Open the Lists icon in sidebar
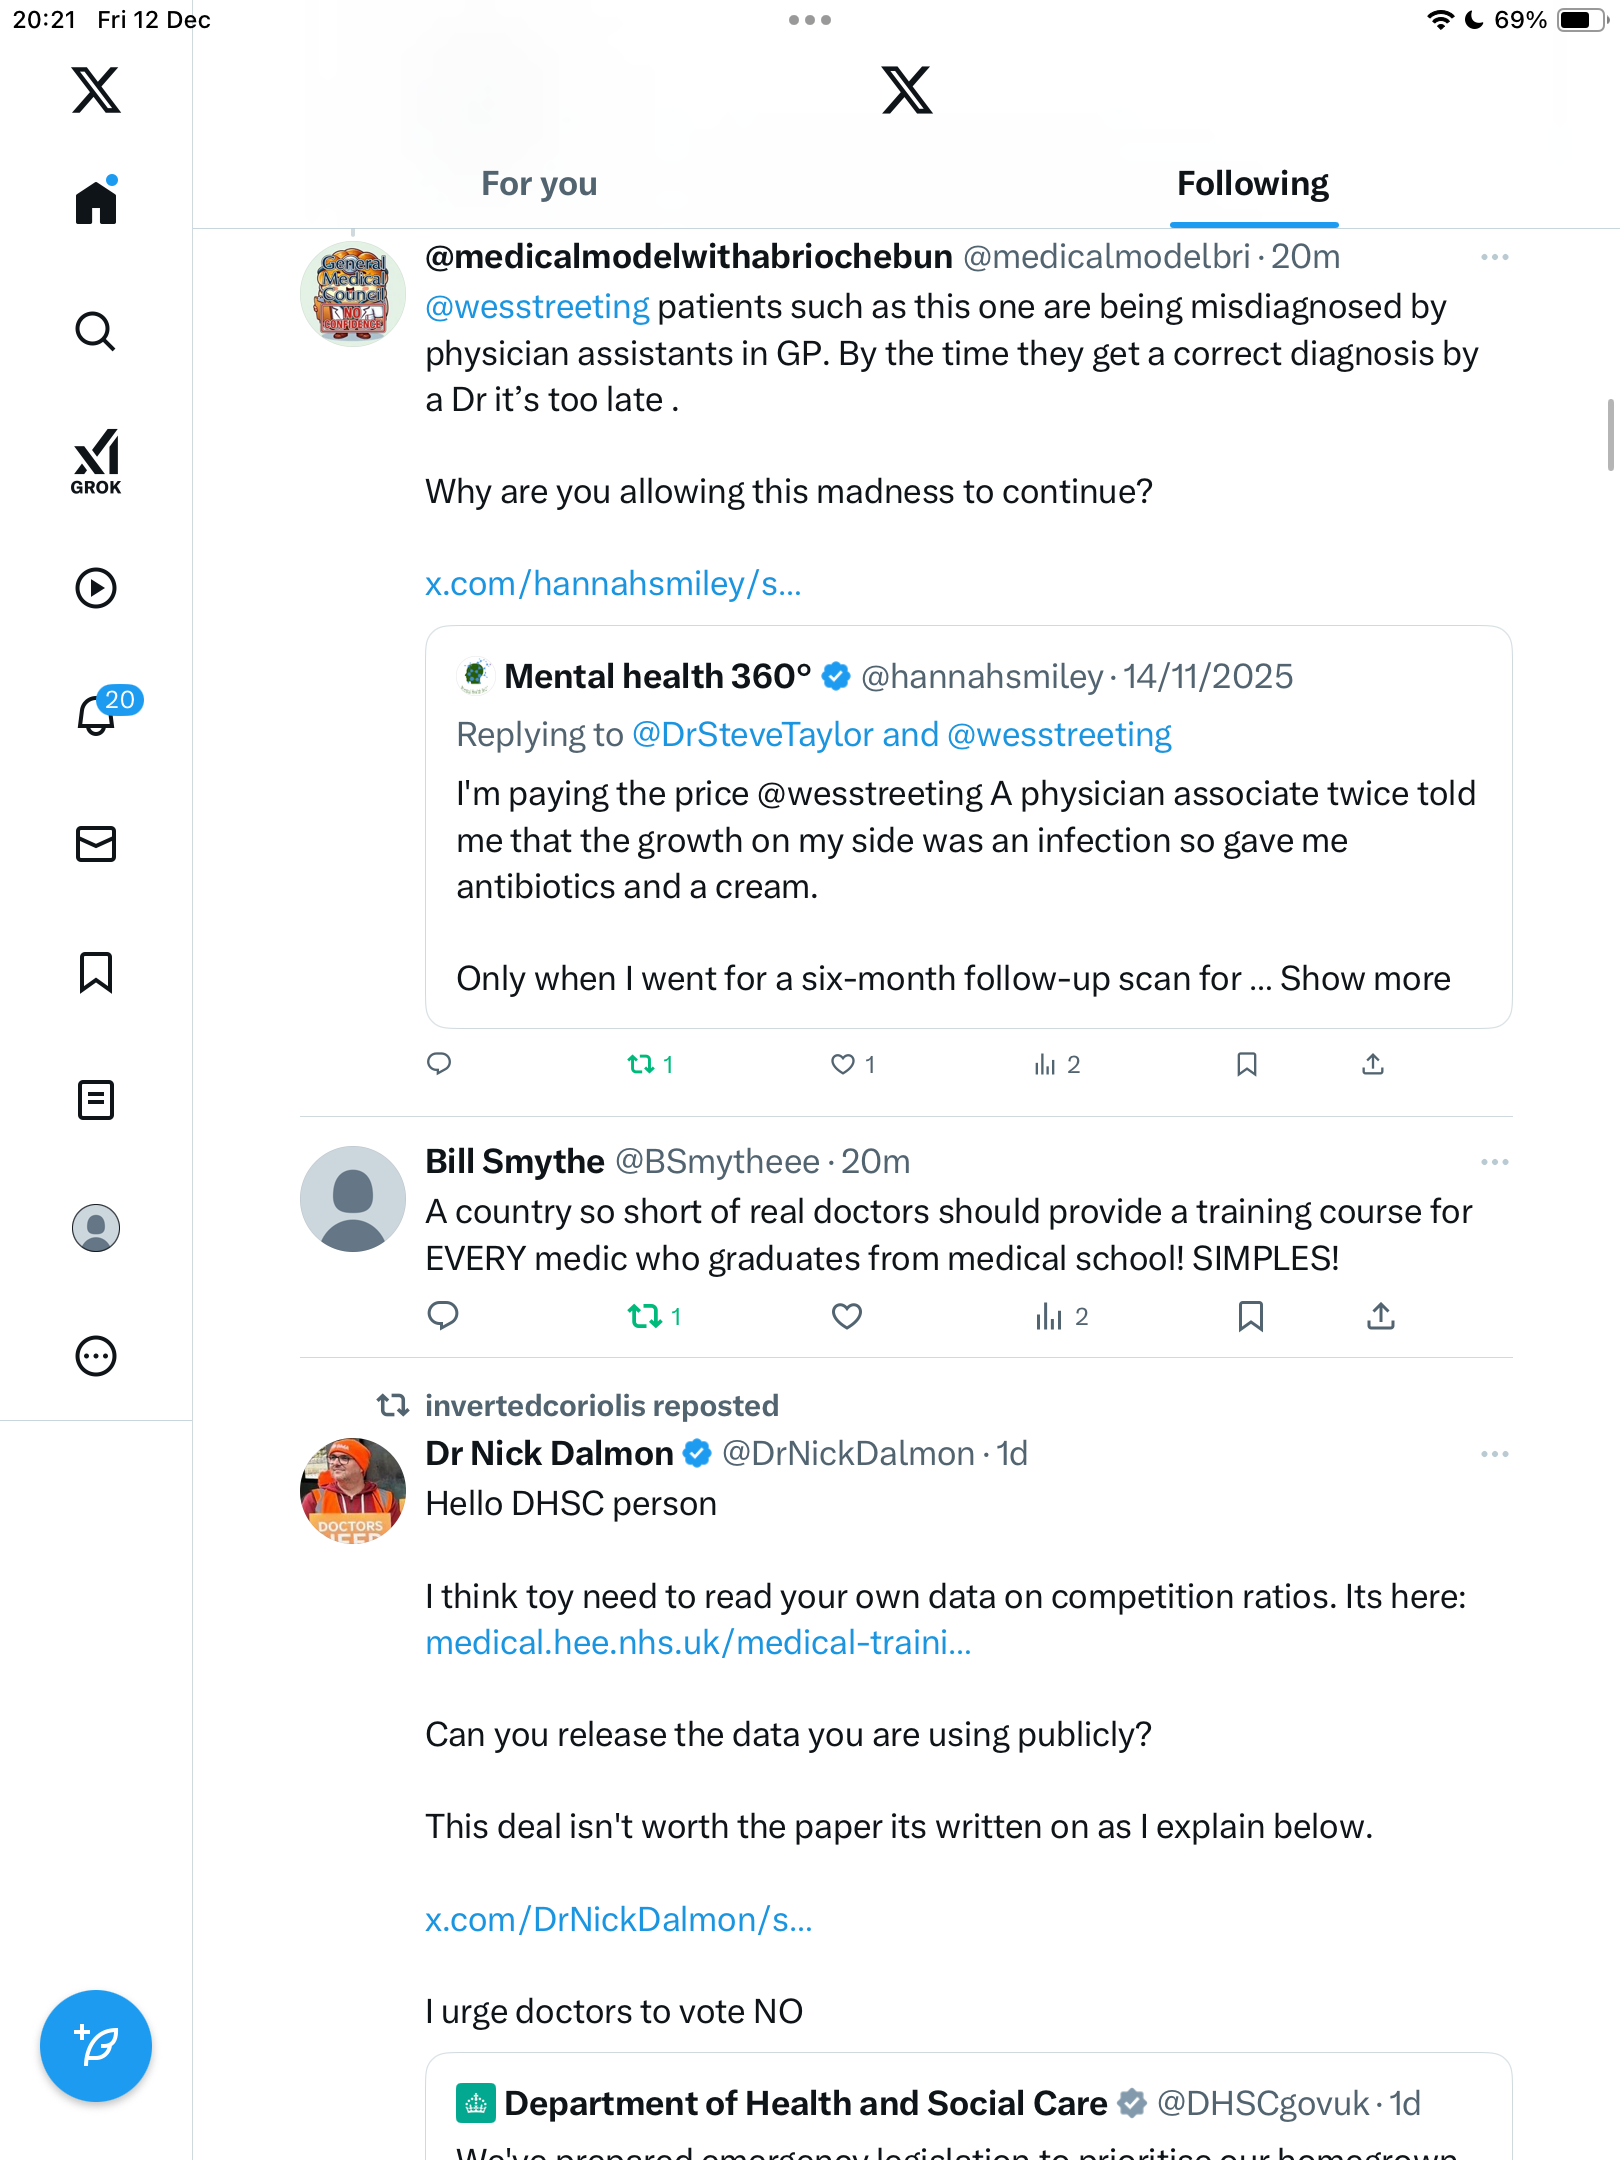This screenshot has width=1620, height=2160. click(96, 1100)
